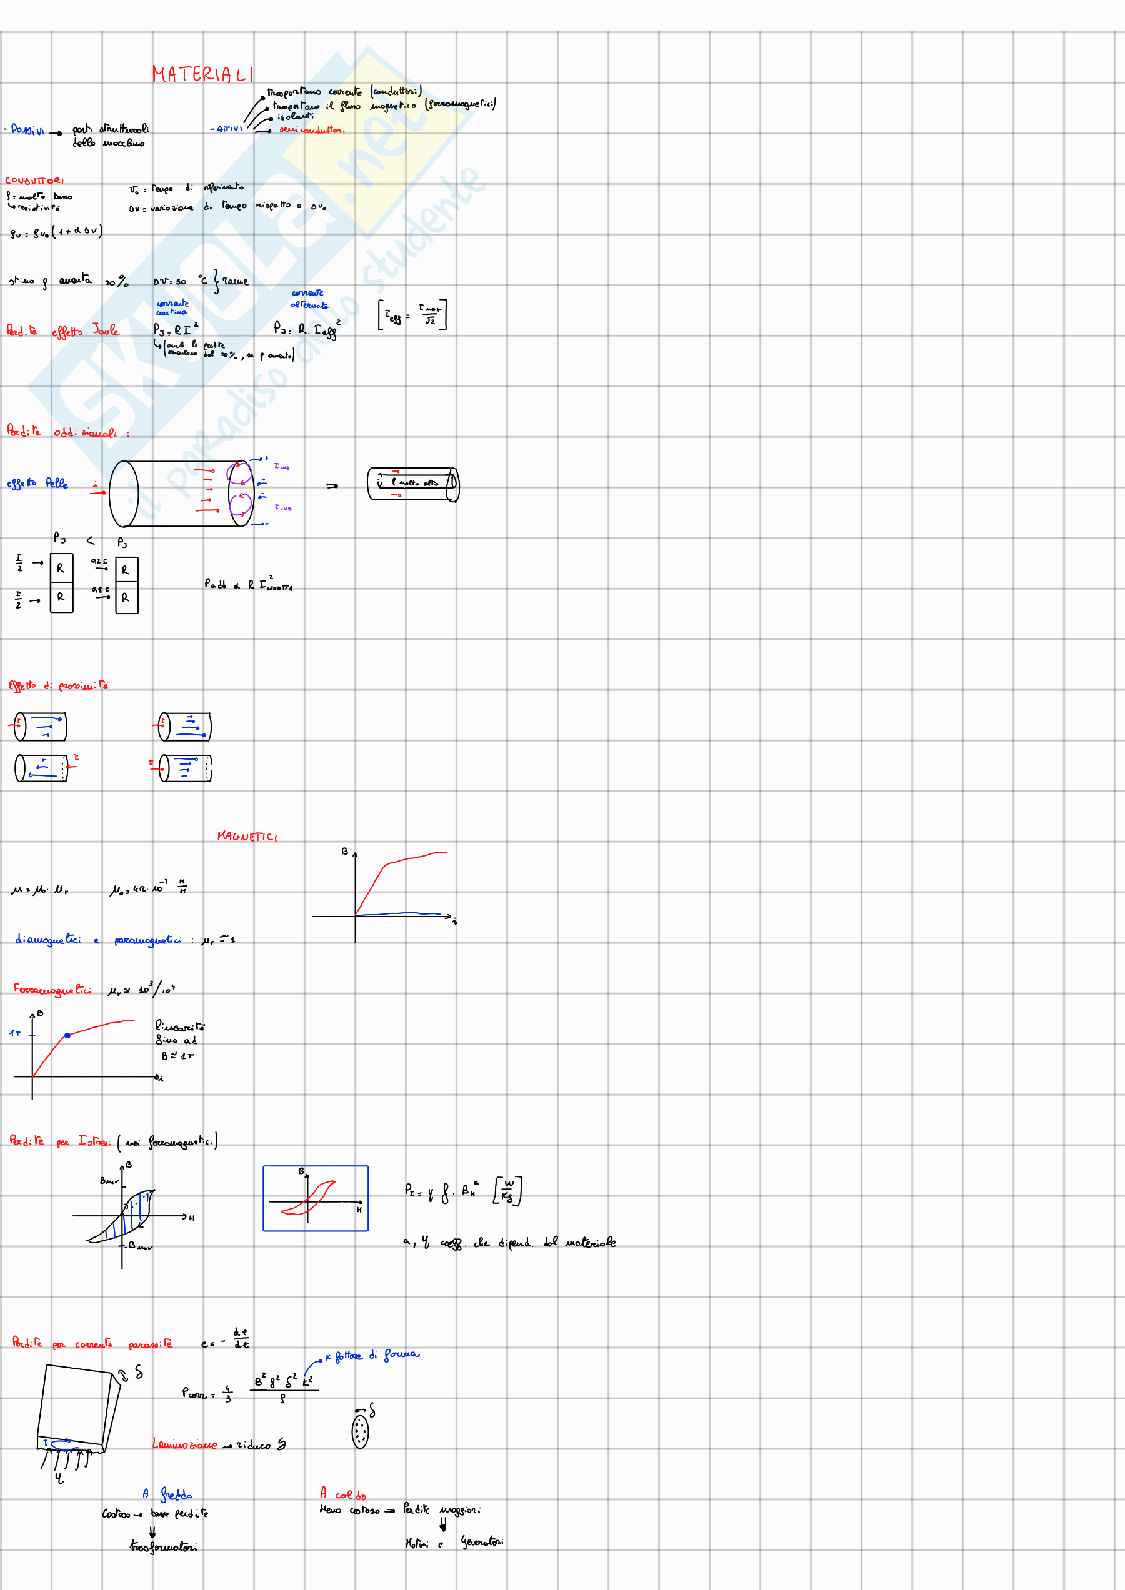
Task: Select the large skin effect cylinder drawing
Action: 180,492
